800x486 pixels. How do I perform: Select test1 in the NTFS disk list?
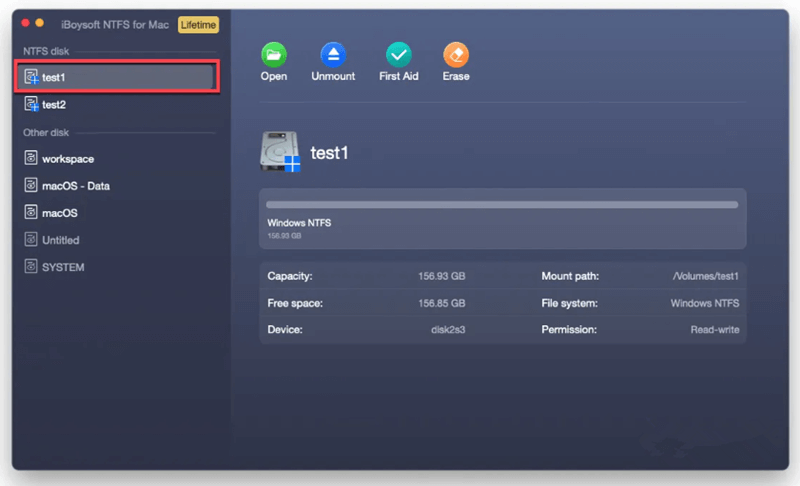(117, 77)
